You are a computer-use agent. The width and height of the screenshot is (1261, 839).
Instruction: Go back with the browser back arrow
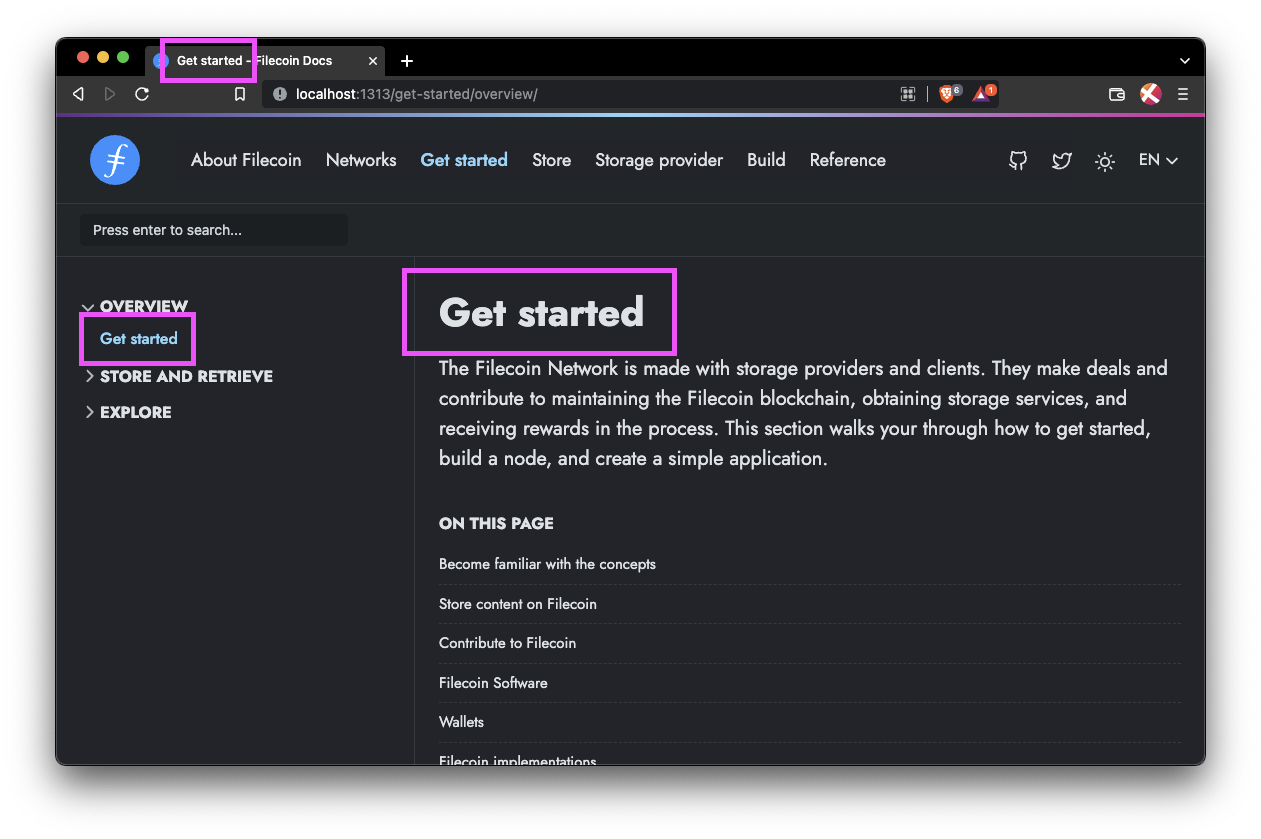[78, 94]
